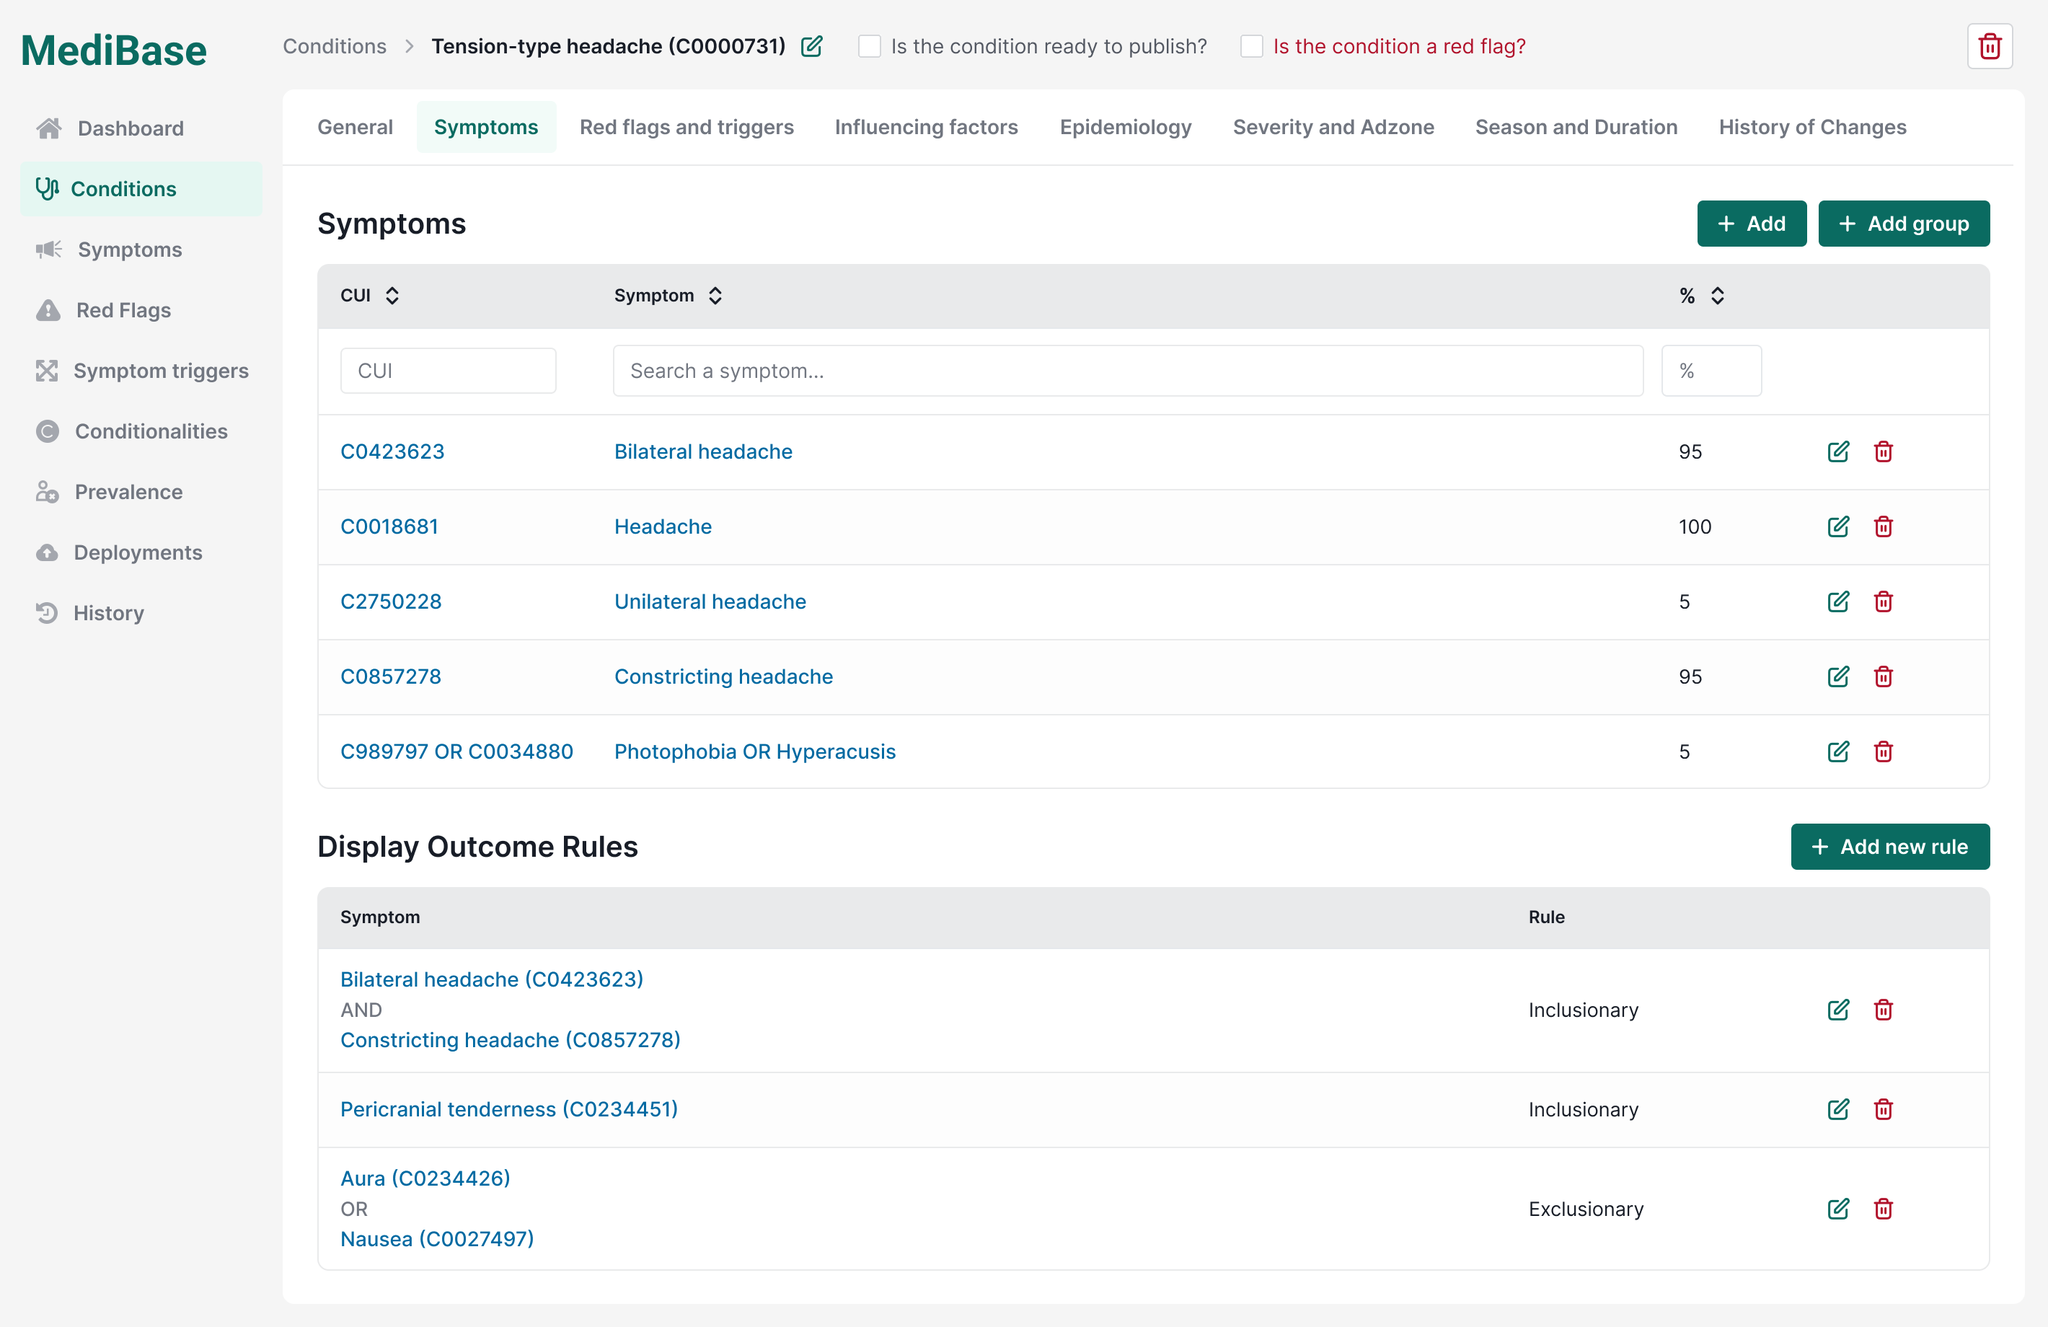Click the Add symptom button

(x=1751, y=223)
